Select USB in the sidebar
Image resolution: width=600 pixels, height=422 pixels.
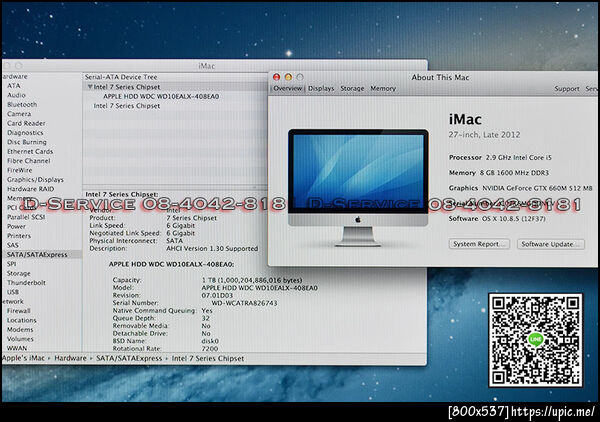click(x=13, y=292)
